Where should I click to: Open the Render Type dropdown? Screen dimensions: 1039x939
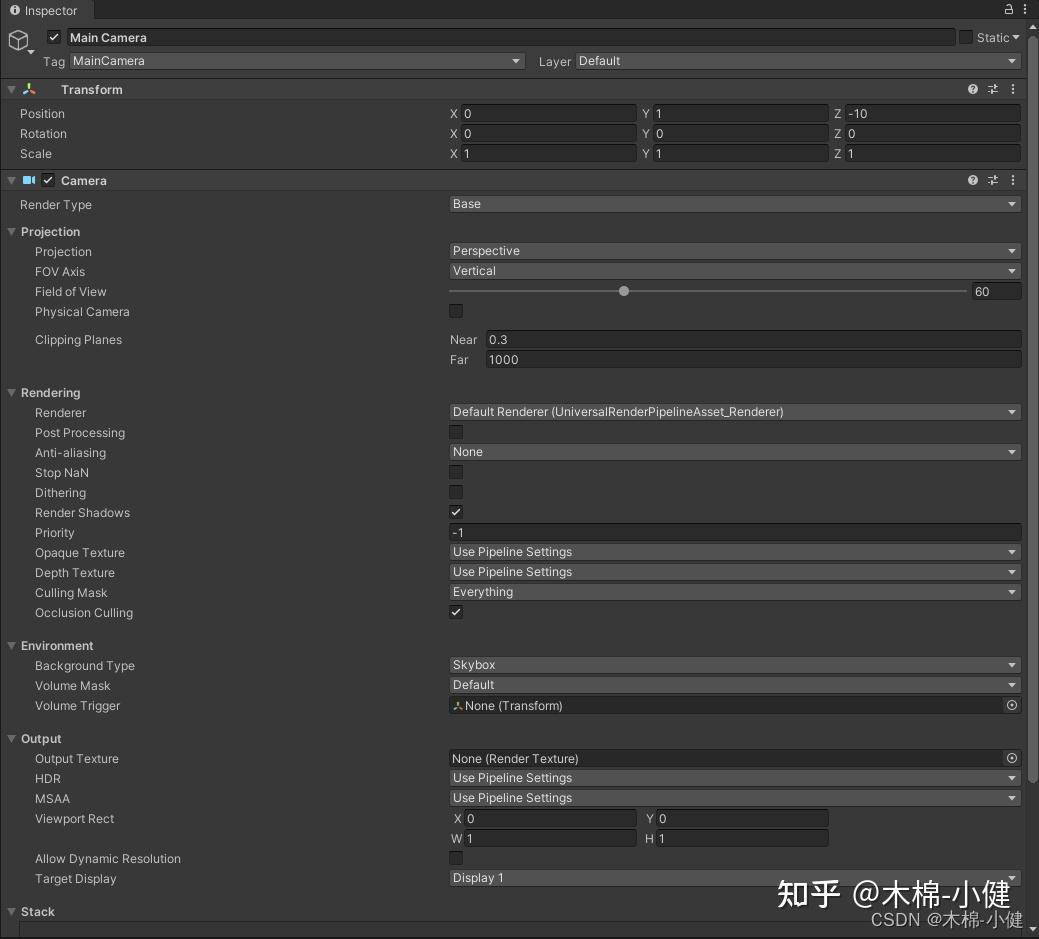tap(735, 204)
